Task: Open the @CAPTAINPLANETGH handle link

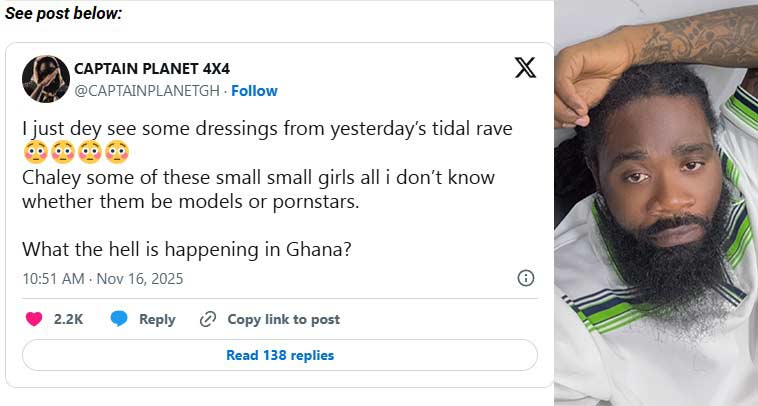Action: 147,91
